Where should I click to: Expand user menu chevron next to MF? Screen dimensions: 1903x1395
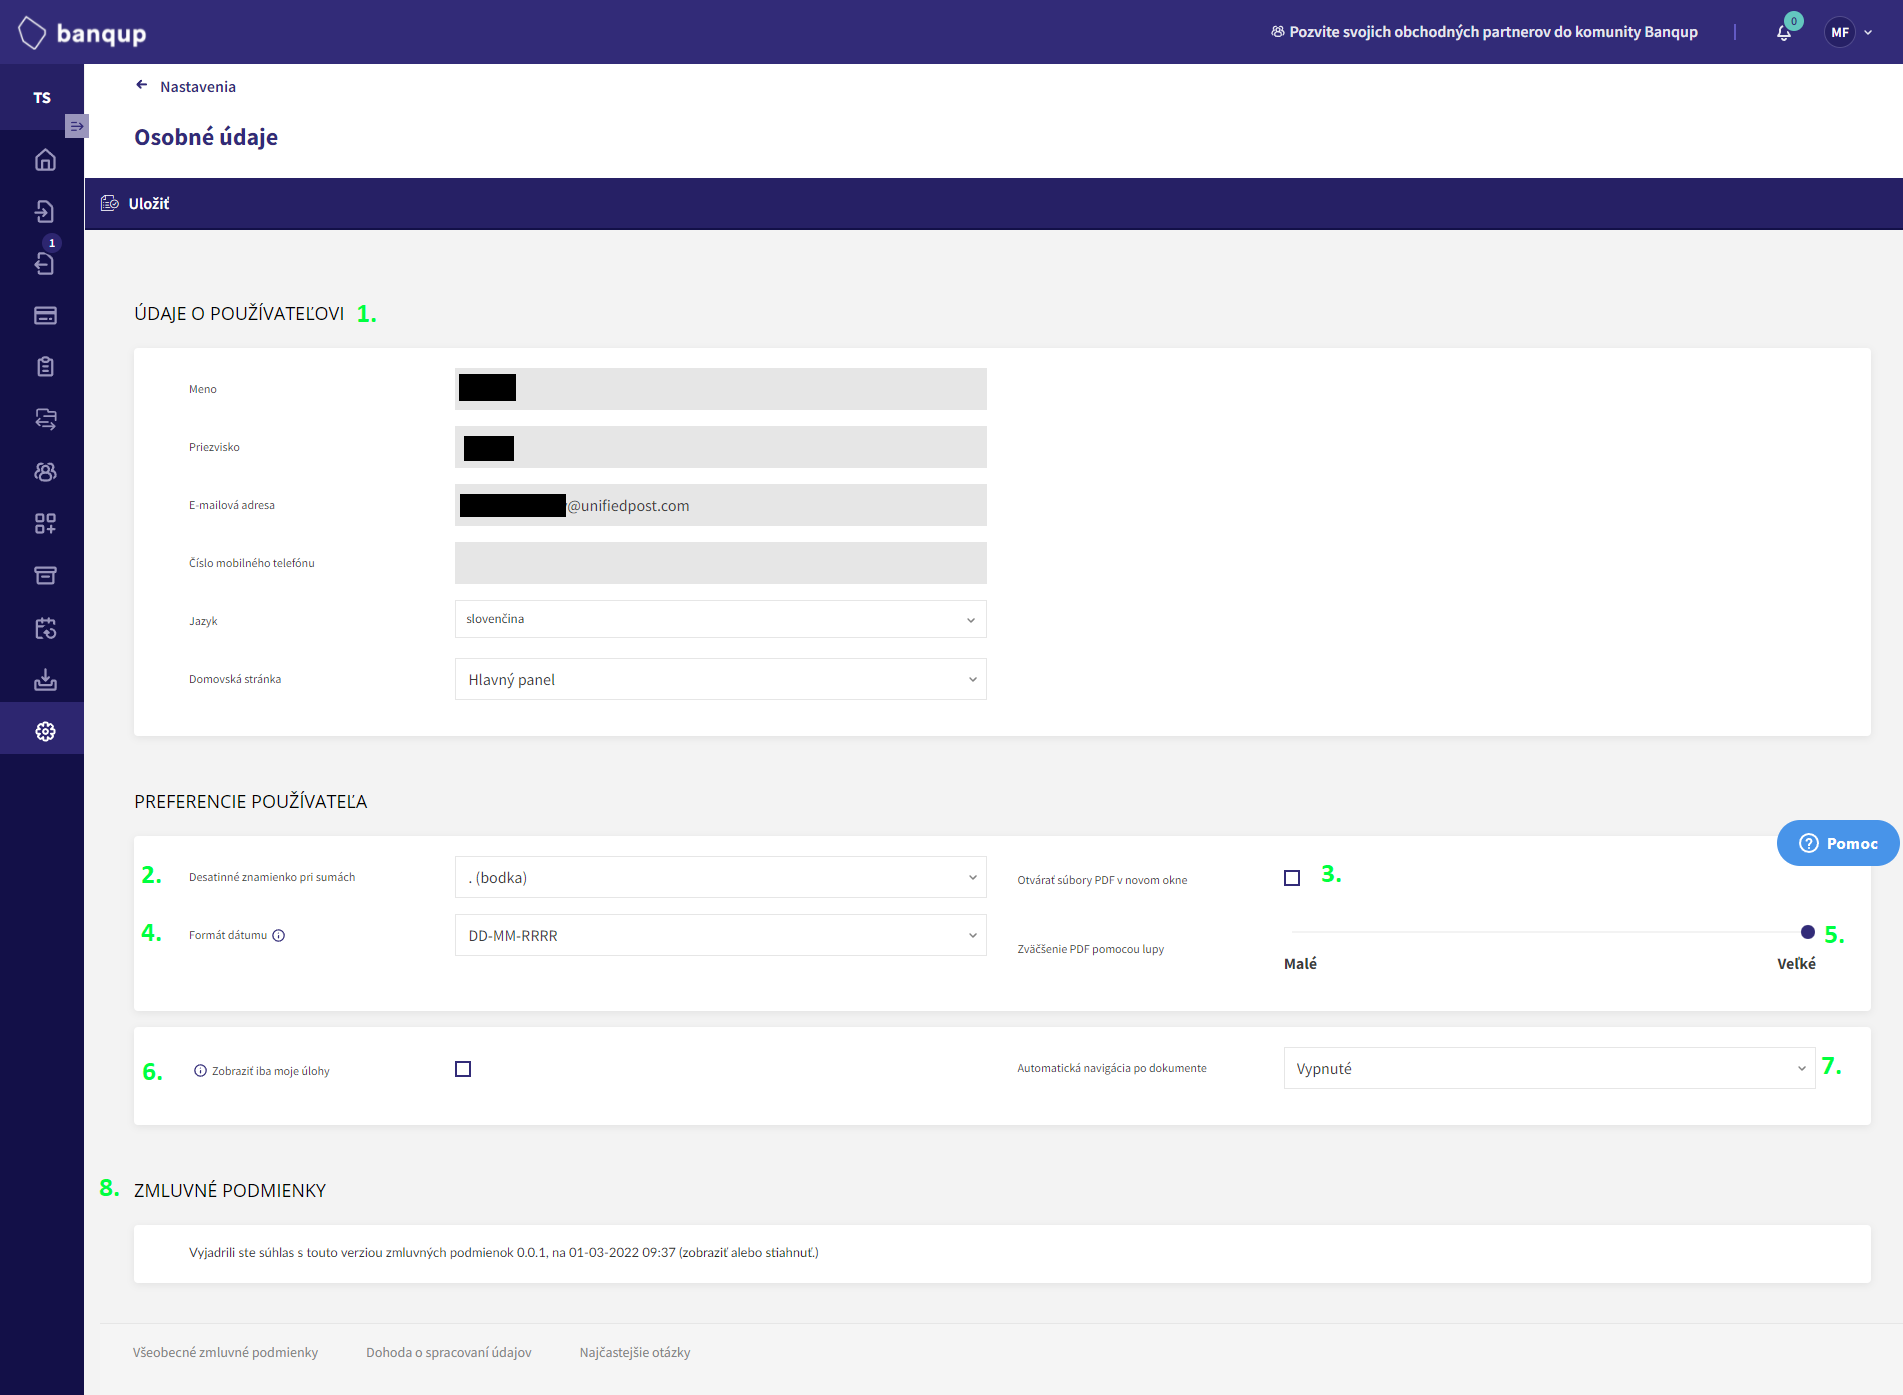tap(1868, 32)
